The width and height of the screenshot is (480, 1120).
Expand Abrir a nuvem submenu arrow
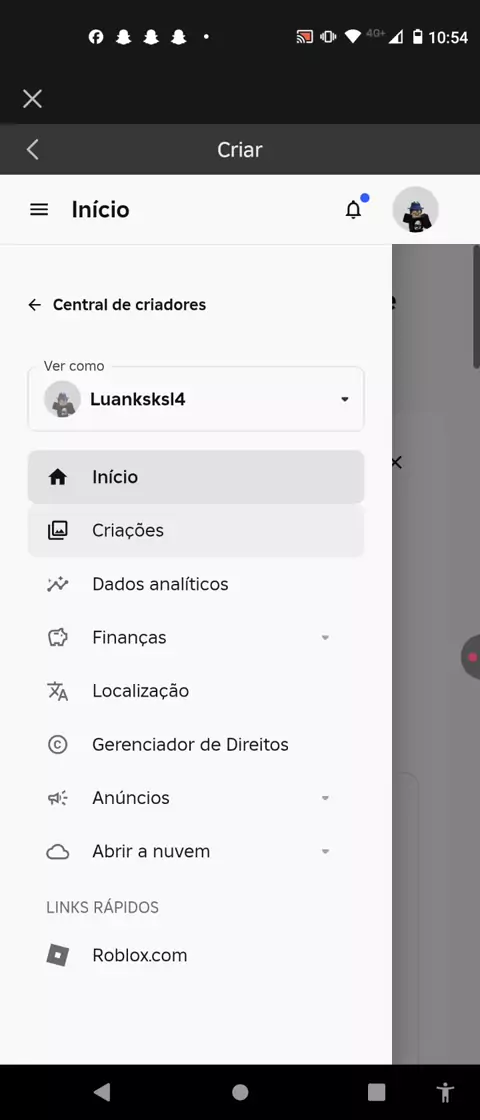(x=325, y=851)
